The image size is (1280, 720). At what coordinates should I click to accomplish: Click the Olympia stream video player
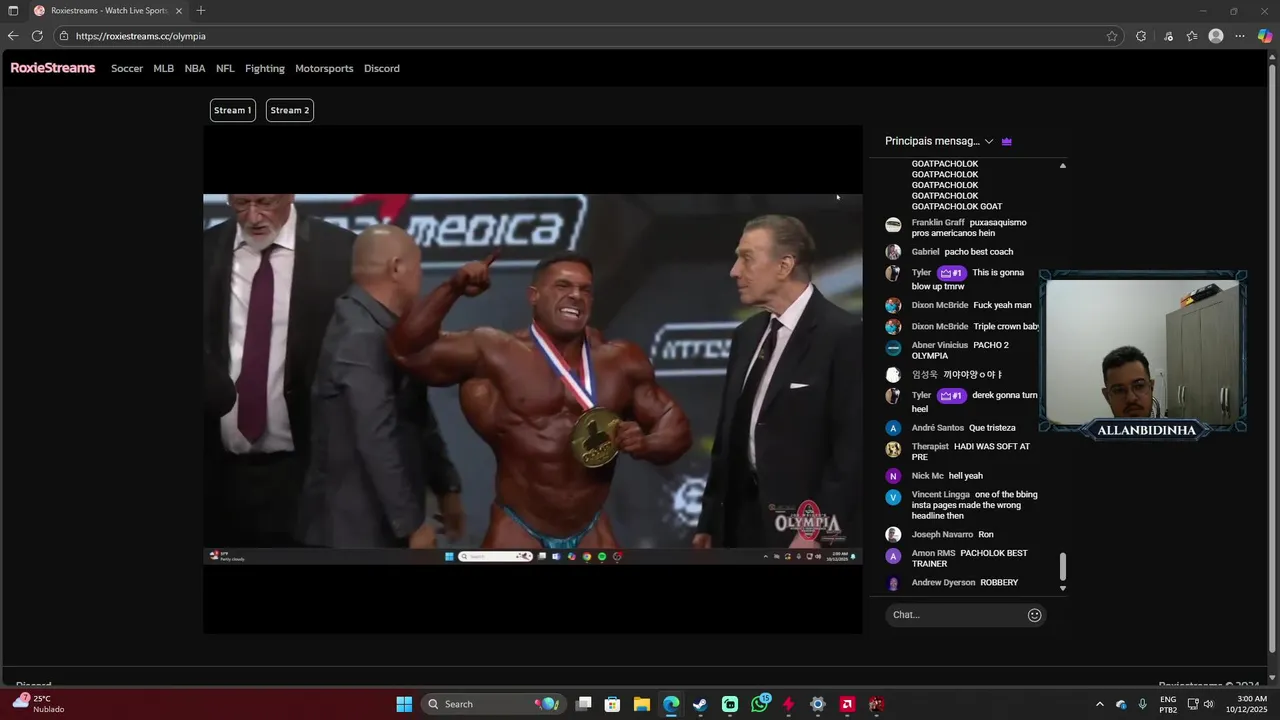533,379
